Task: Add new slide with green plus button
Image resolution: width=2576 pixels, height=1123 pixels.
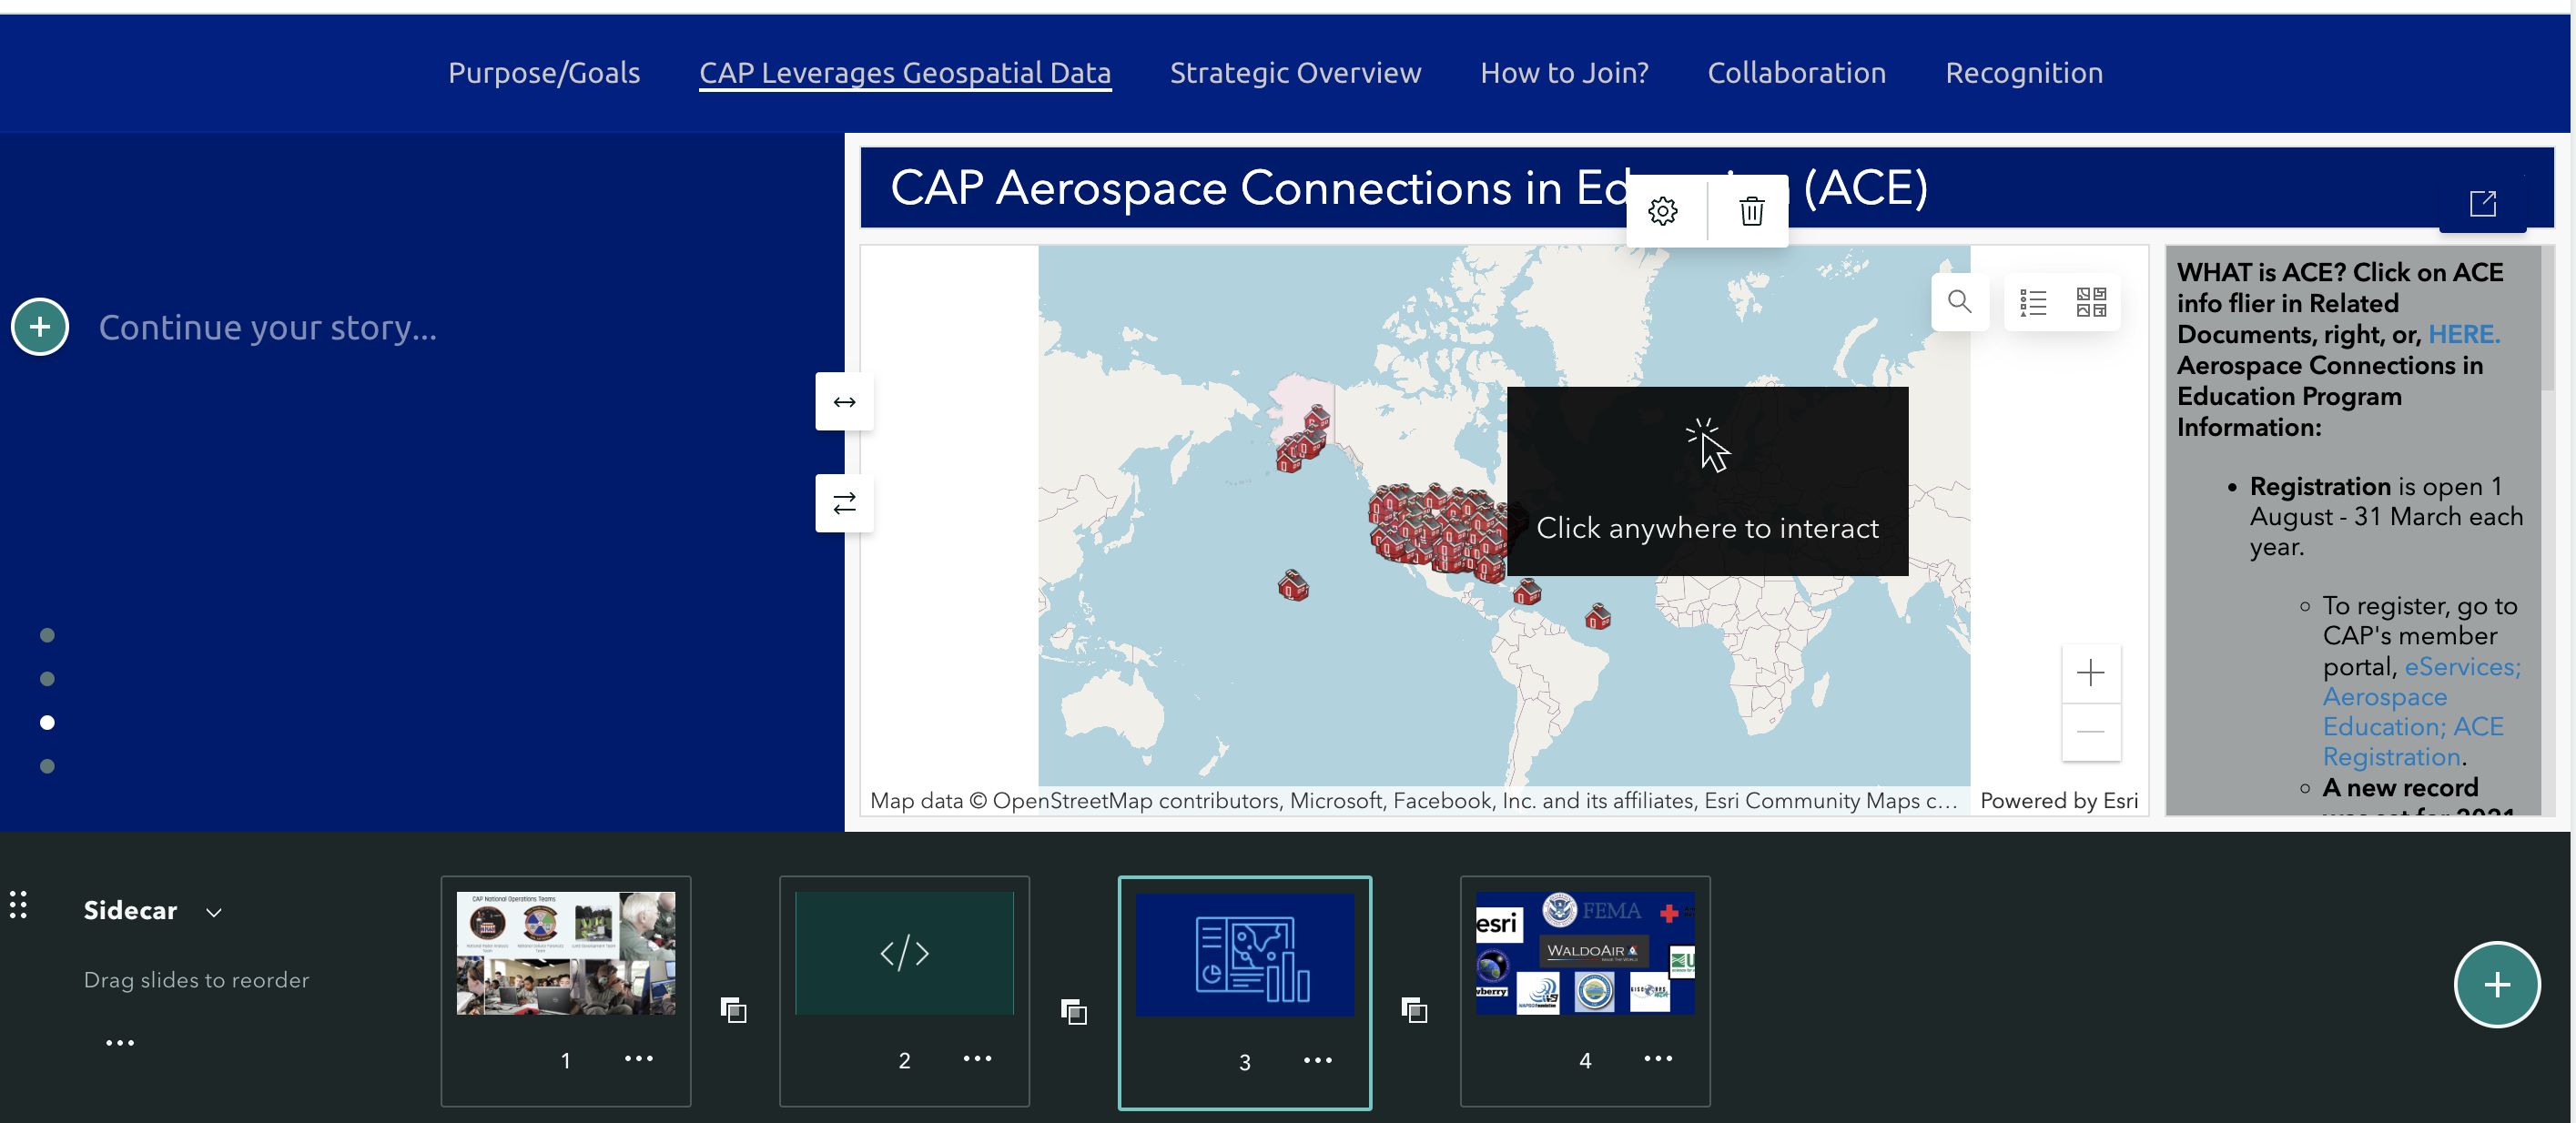Action: [x=2496, y=985]
